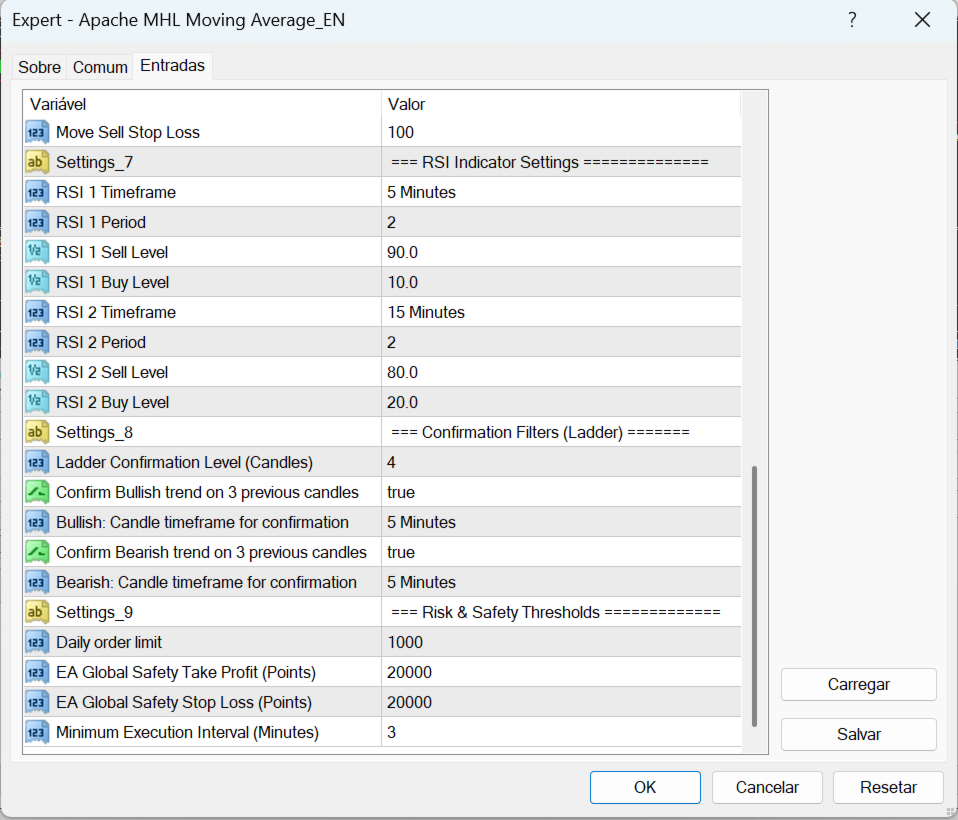The image size is (958, 820).
Task: Open Bearish candle timeframe value 5 Minutes
Action: 561,582
